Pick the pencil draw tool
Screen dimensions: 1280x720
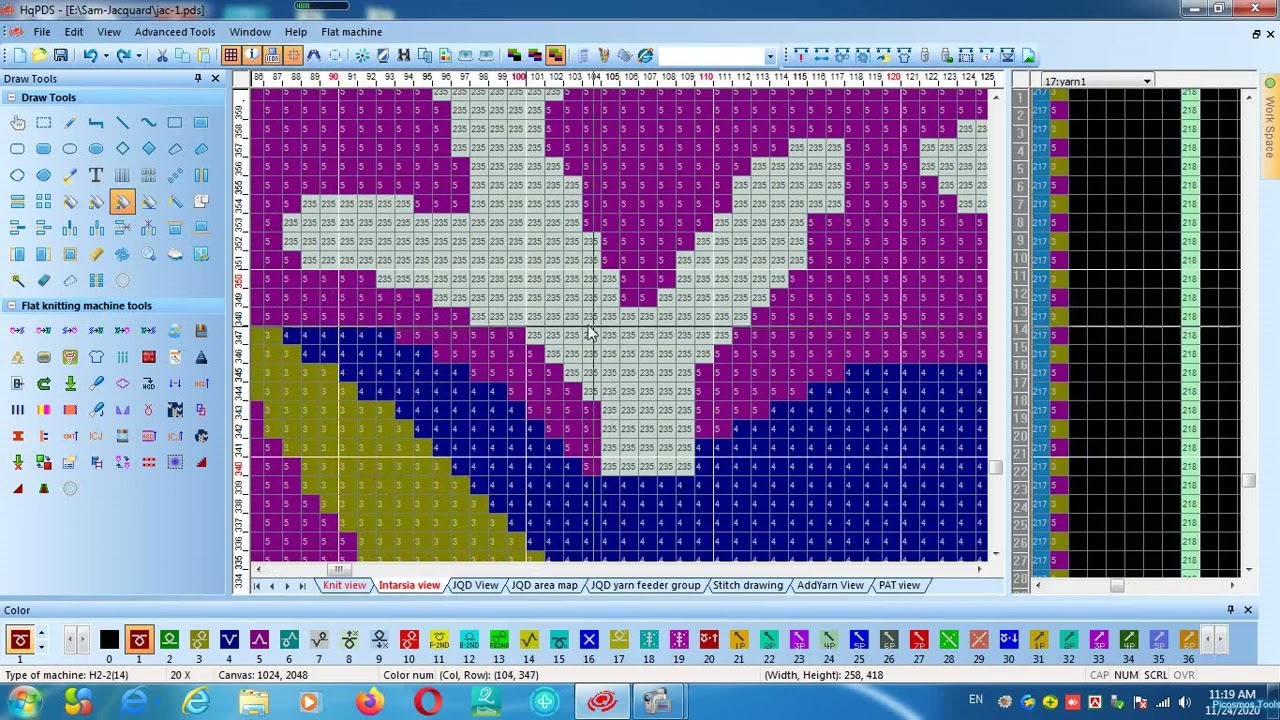[x=70, y=123]
